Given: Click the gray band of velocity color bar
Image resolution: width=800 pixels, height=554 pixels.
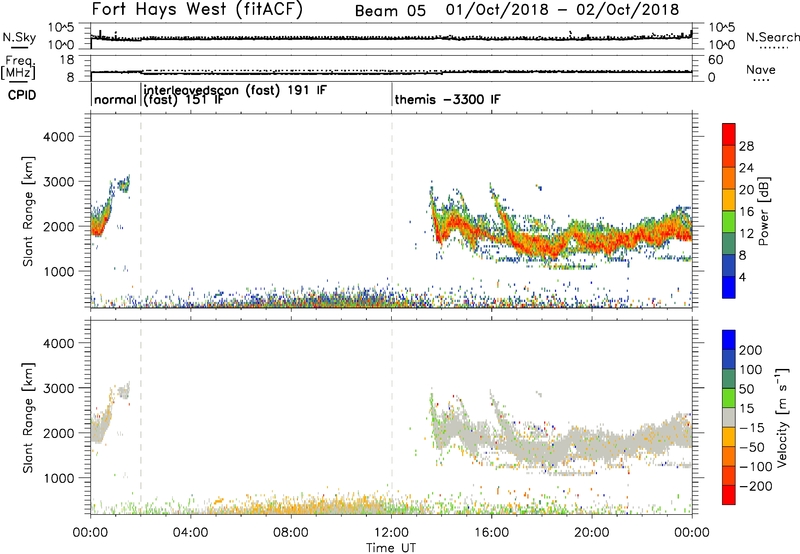Looking at the screenshot, I should point(729,417).
